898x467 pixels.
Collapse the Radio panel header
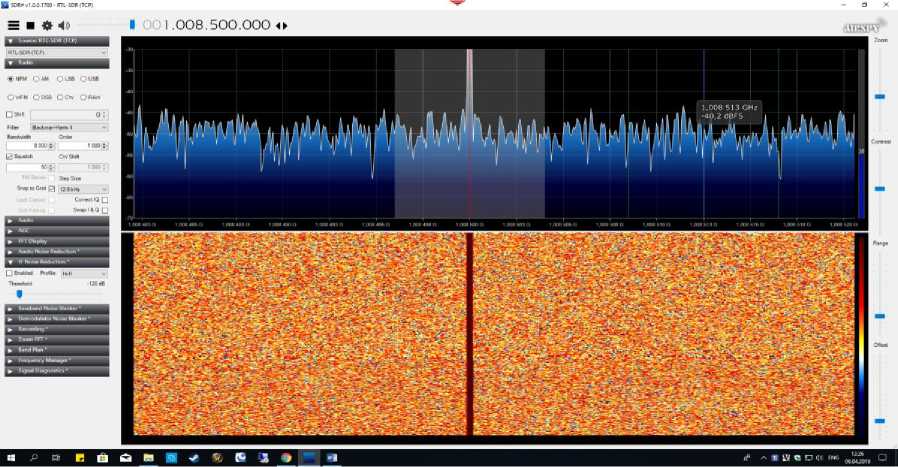[56, 62]
